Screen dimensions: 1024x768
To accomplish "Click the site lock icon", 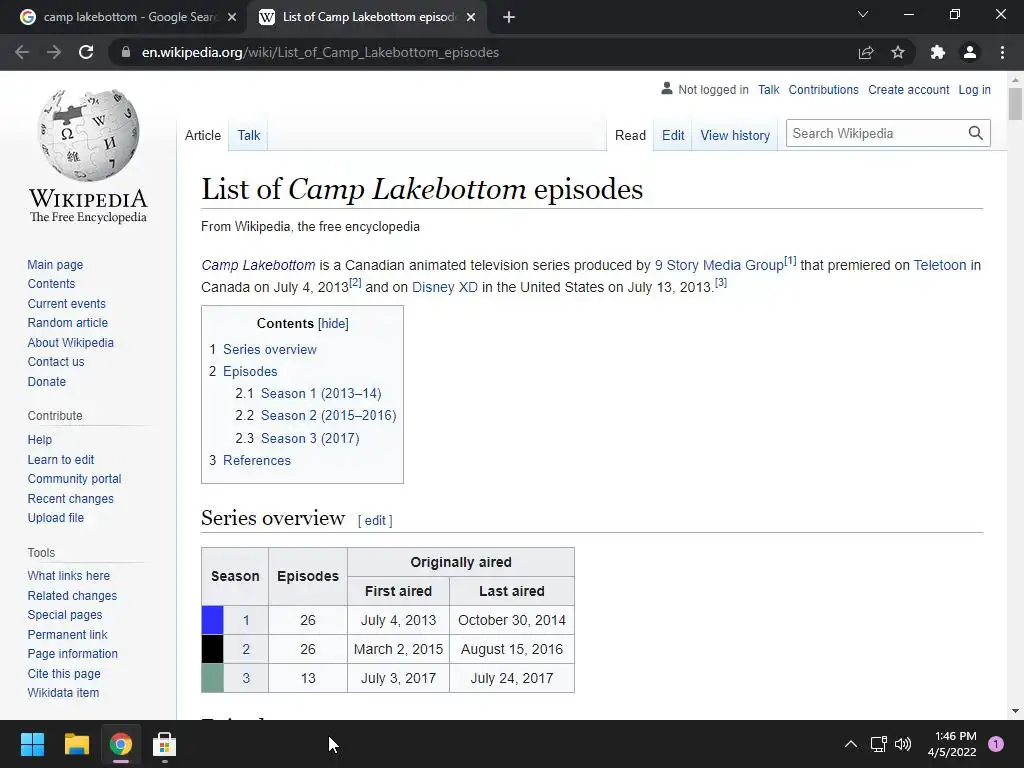I will 126,52.
